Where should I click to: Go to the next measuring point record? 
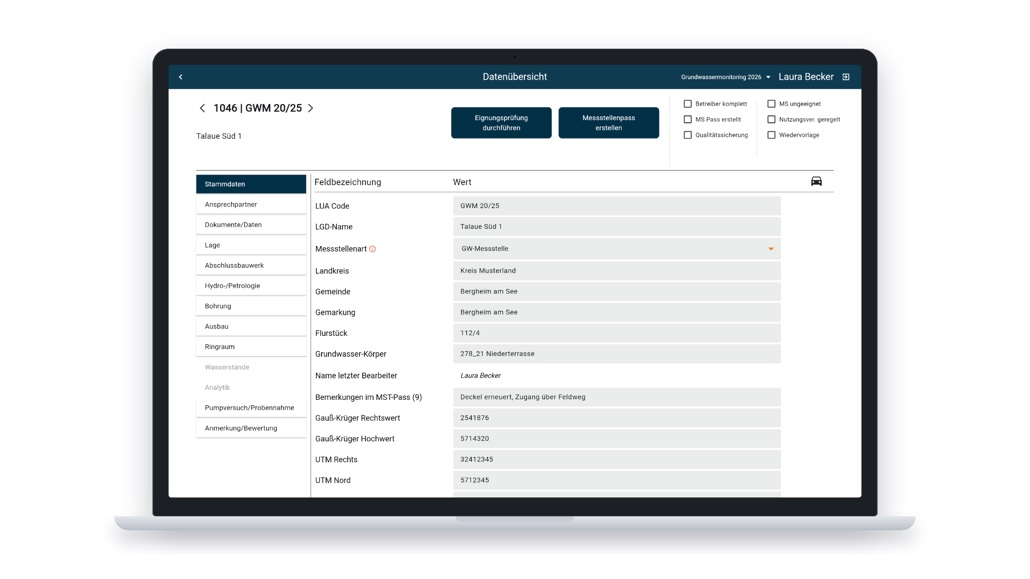(x=311, y=108)
